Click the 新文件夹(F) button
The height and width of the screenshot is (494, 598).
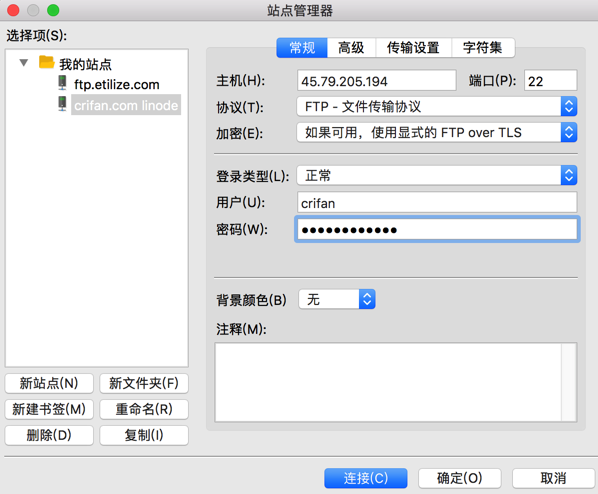(x=144, y=383)
